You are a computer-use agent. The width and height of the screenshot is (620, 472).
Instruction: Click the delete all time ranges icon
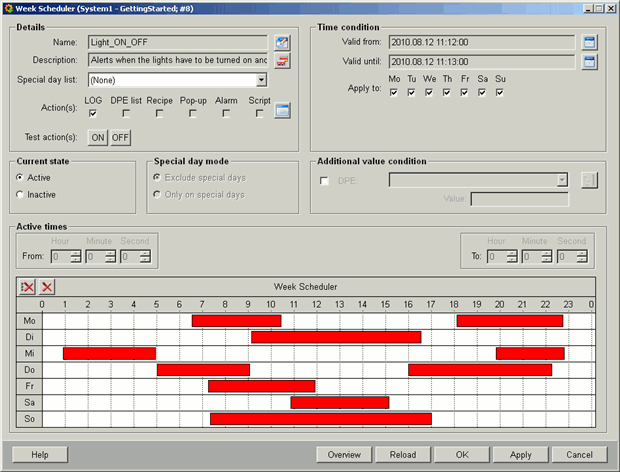[28, 287]
